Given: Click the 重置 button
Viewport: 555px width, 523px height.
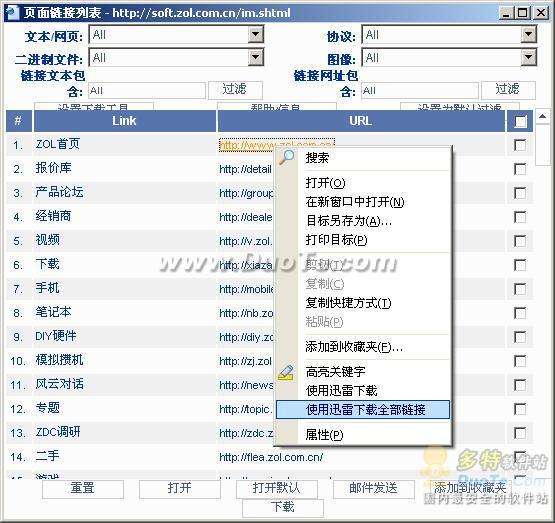Looking at the screenshot, I should pos(83,489).
